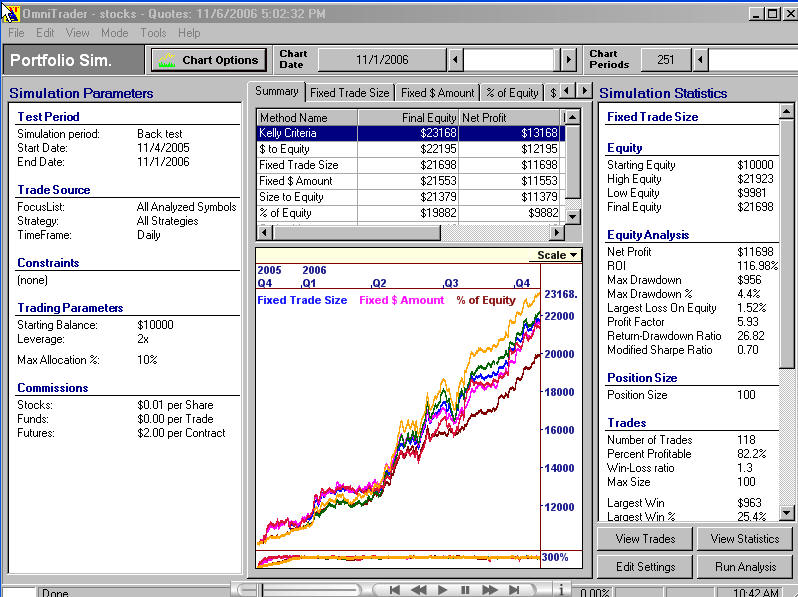Switch to the % of Equity tab
The width and height of the screenshot is (798, 597).
(511, 93)
